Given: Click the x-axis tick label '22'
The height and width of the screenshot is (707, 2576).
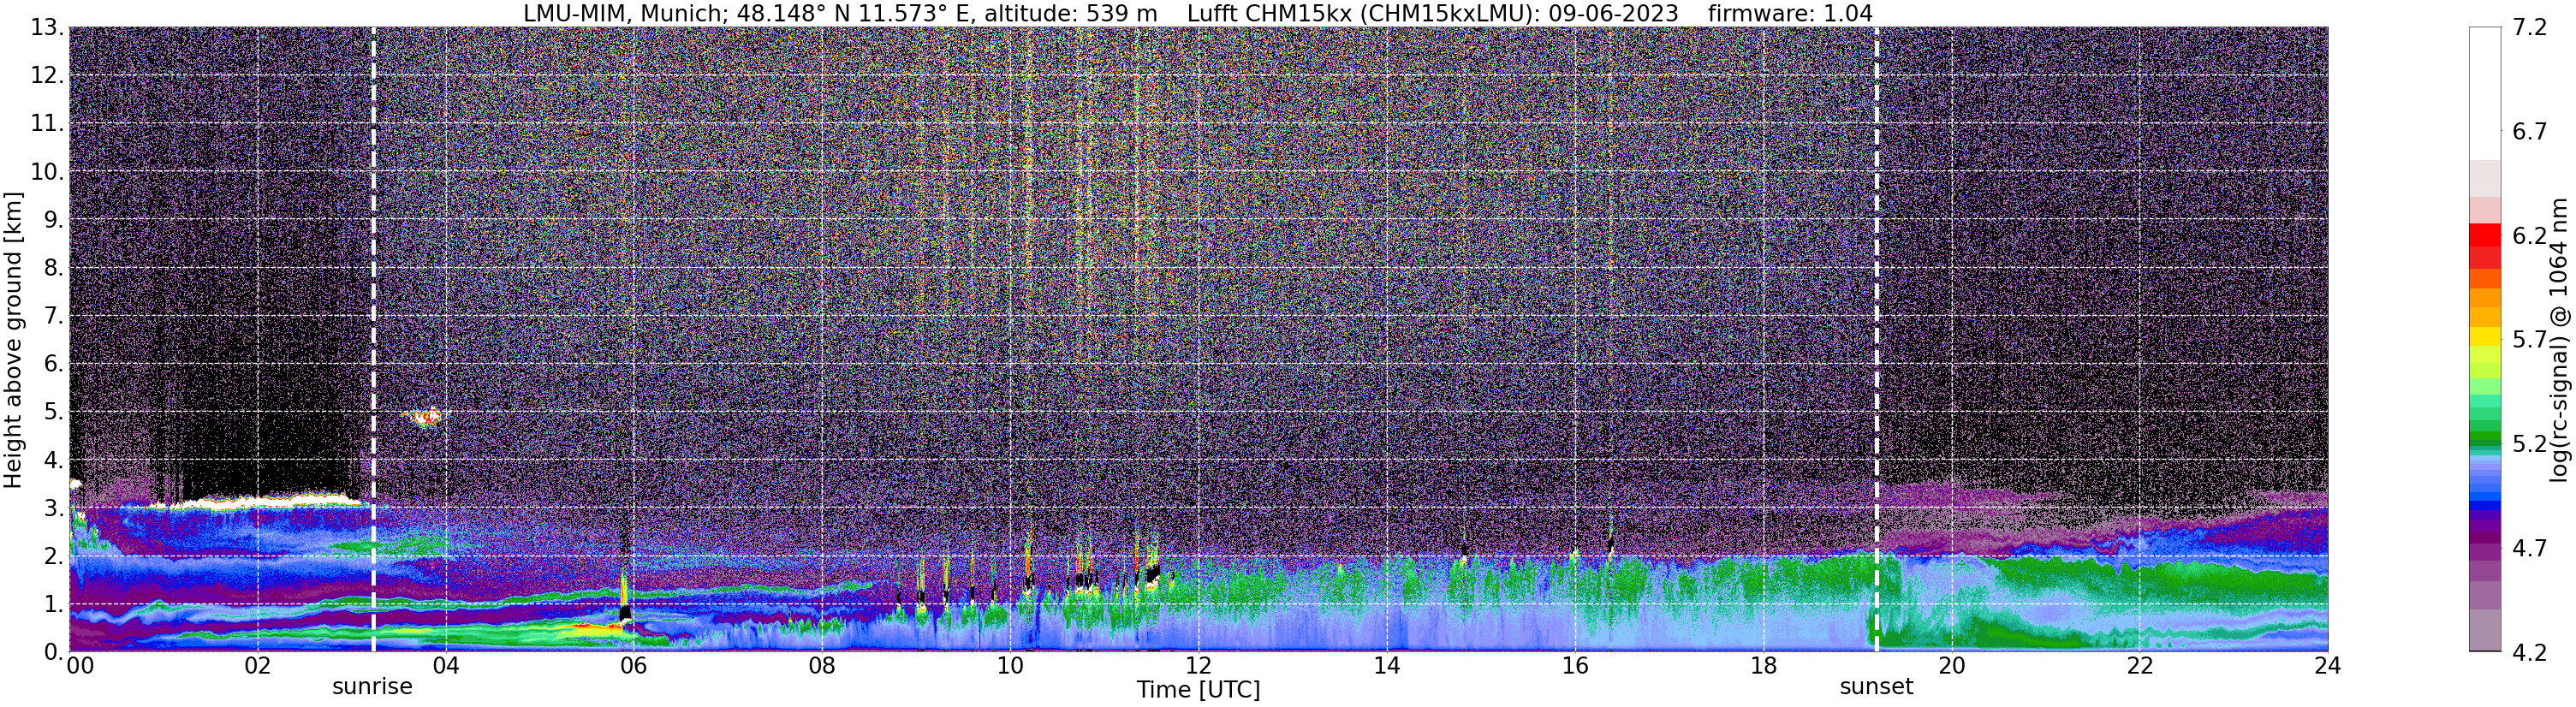Looking at the screenshot, I should click(x=2139, y=666).
